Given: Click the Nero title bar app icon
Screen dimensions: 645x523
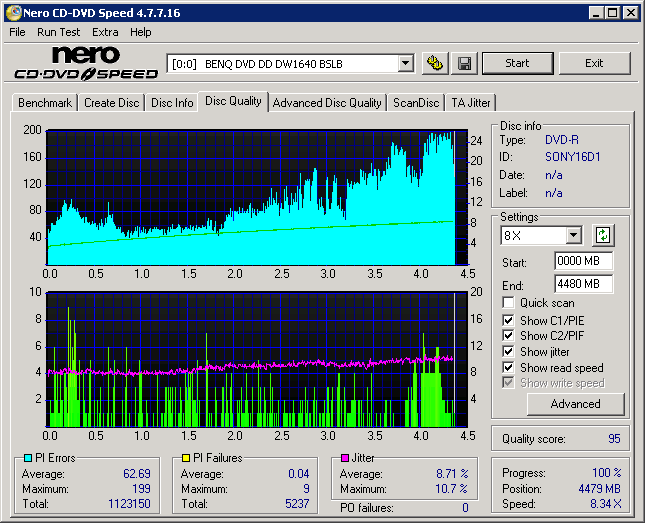Looking at the screenshot, I should pyautogui.click(x=12, y=13).
